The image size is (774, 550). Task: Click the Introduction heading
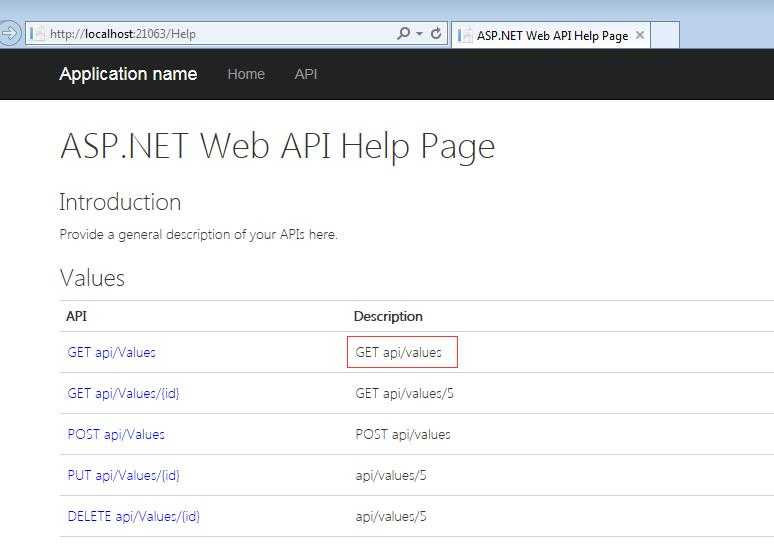120,202
